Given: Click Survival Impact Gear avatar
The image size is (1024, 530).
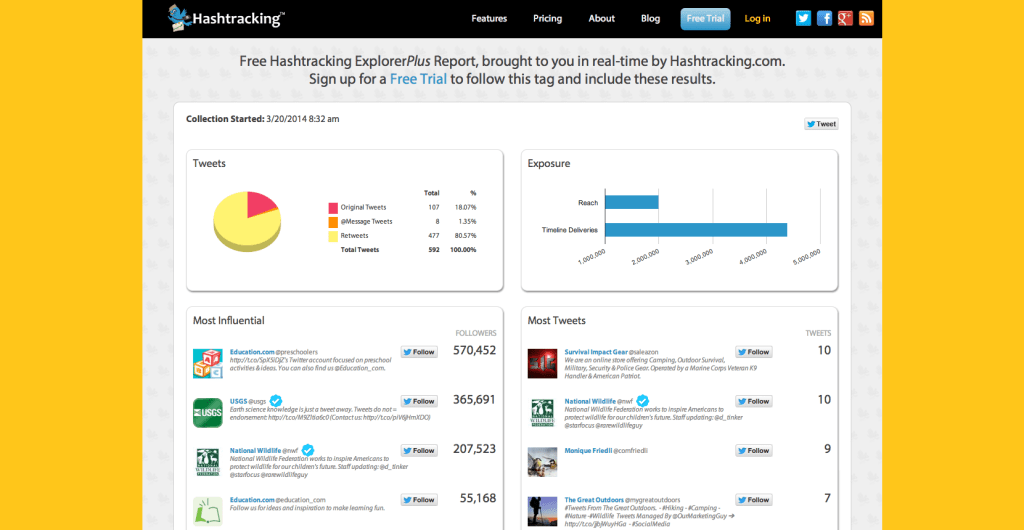Looking at the screenshot, I should pyautogui.click(x=542, y=364).
